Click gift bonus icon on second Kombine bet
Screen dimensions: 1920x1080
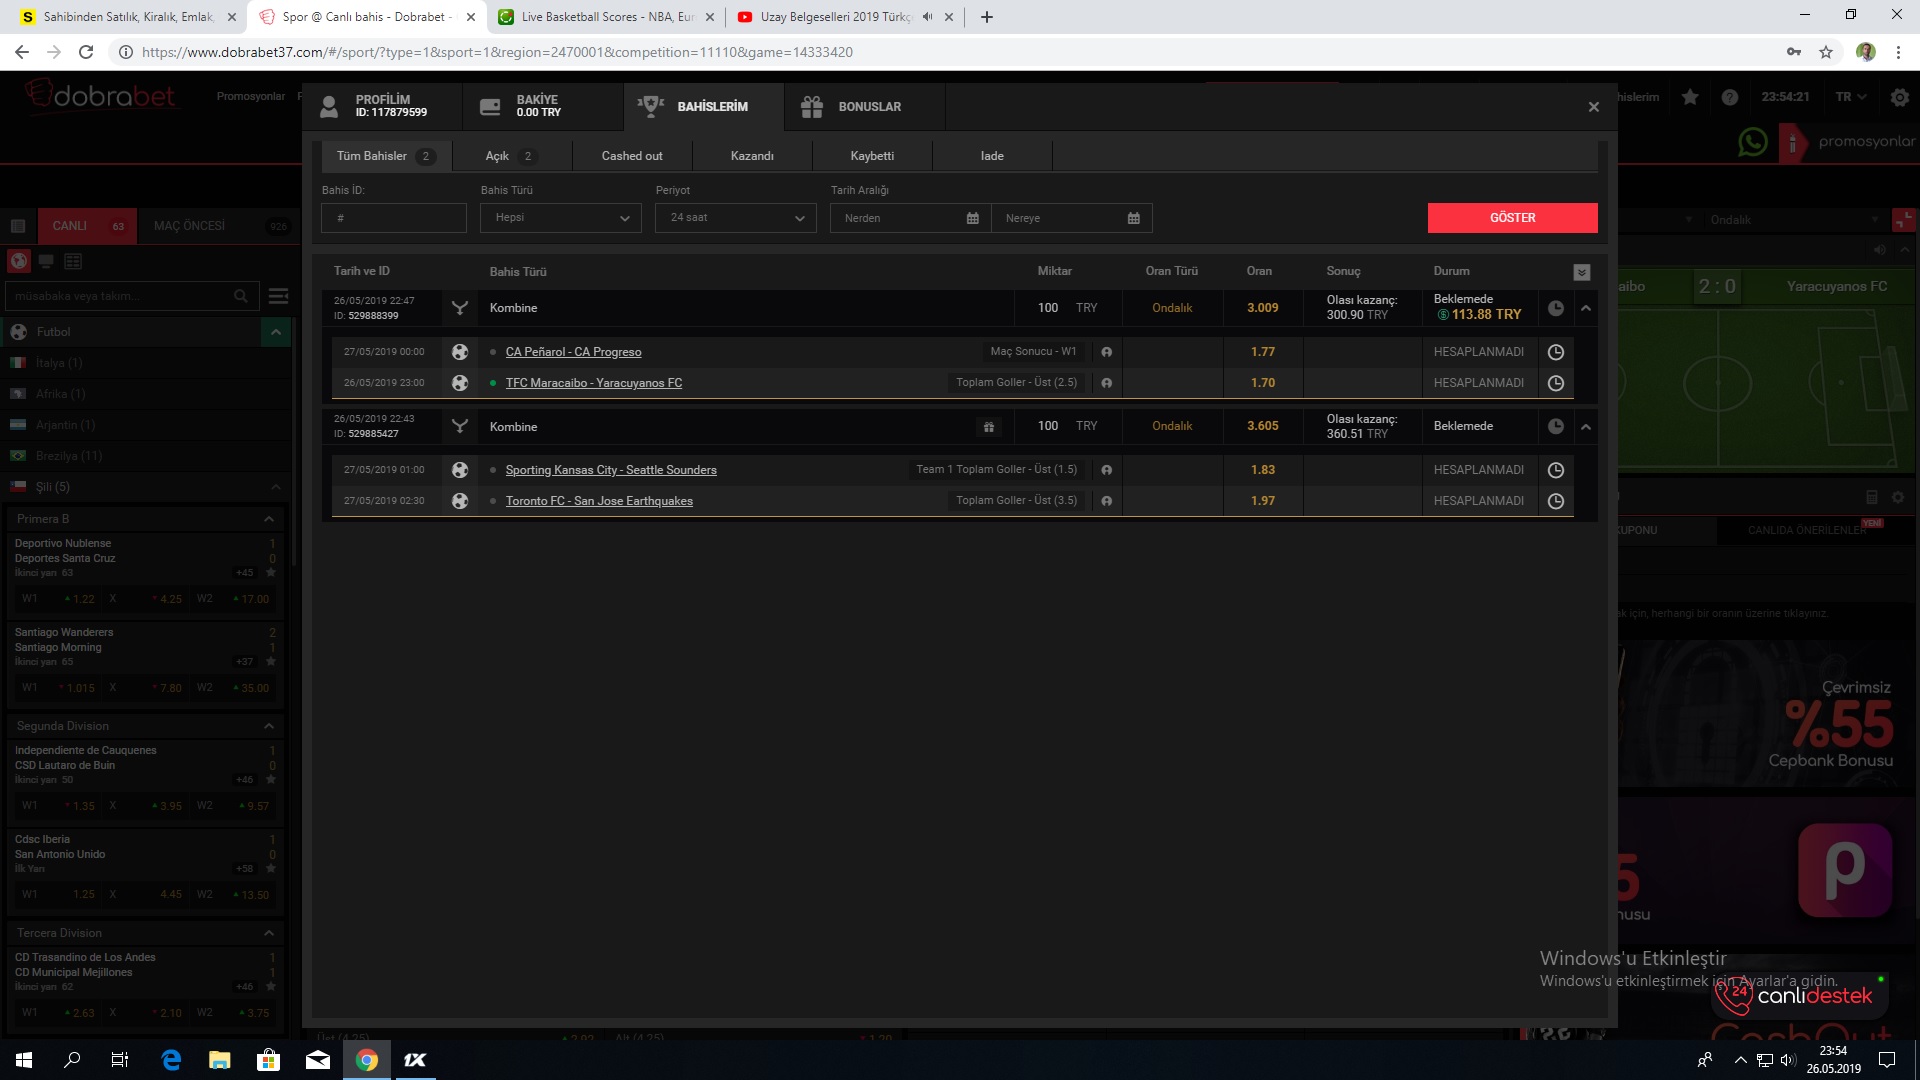click(x=988, y=427)
